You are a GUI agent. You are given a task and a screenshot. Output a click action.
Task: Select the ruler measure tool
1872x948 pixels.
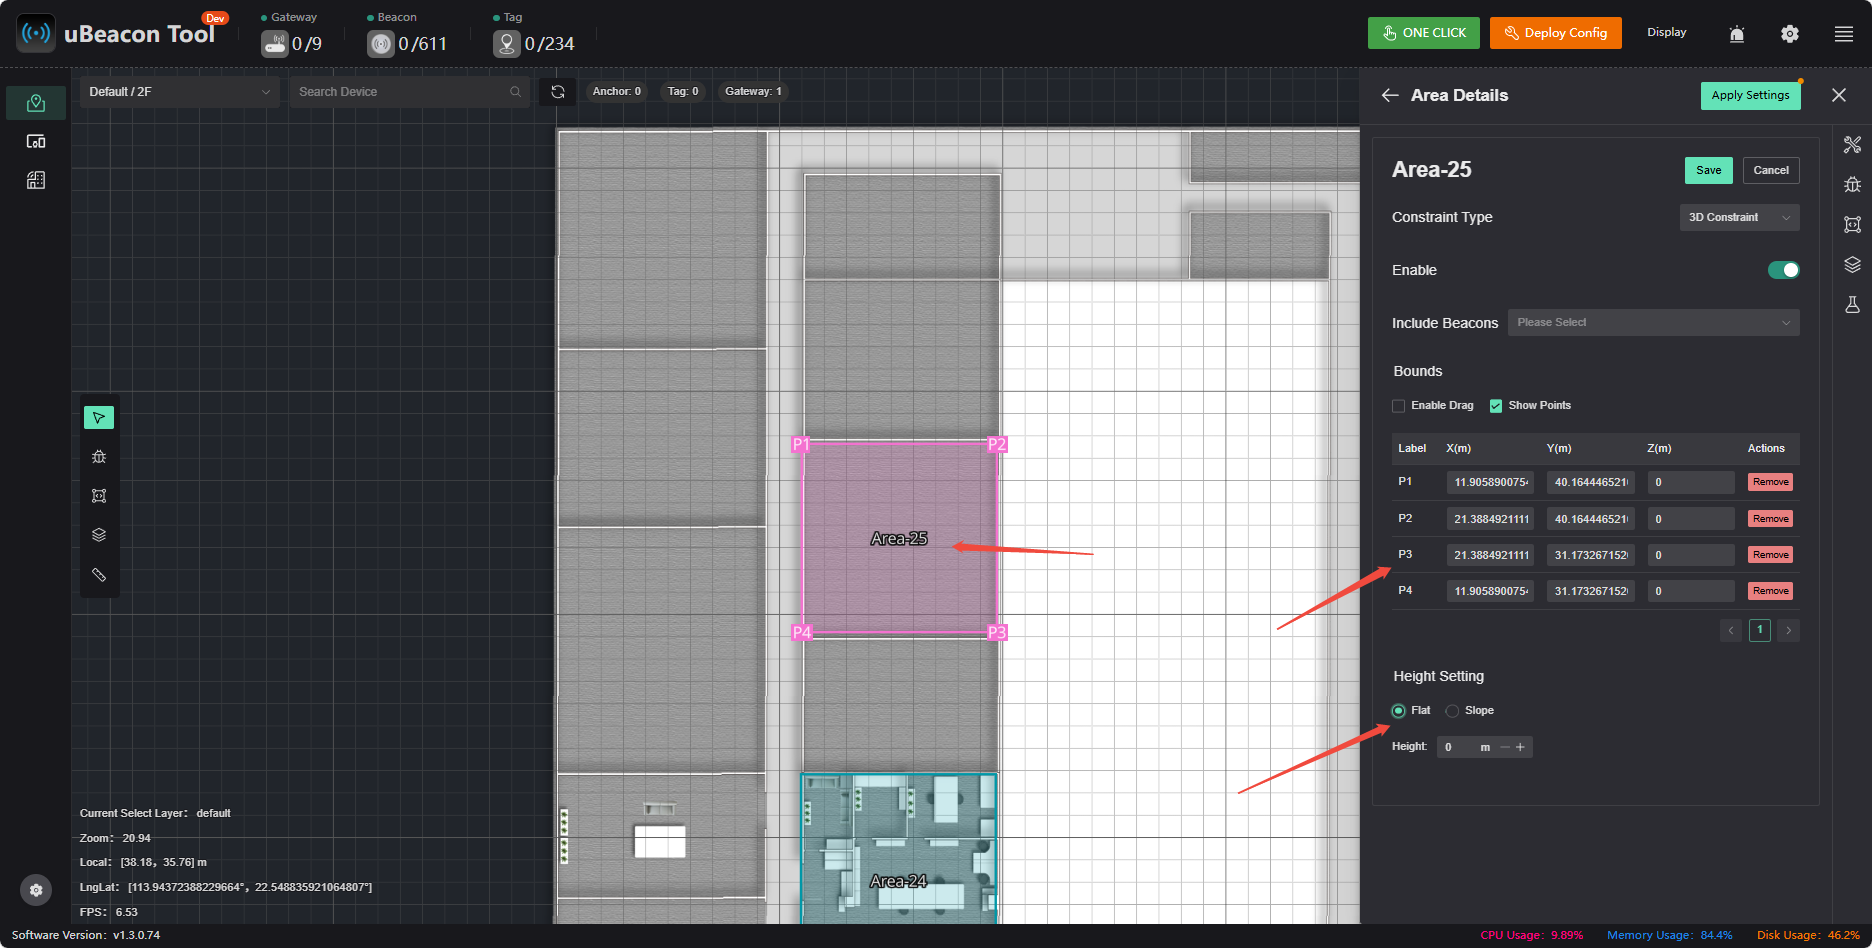click(x=99, y=575)
